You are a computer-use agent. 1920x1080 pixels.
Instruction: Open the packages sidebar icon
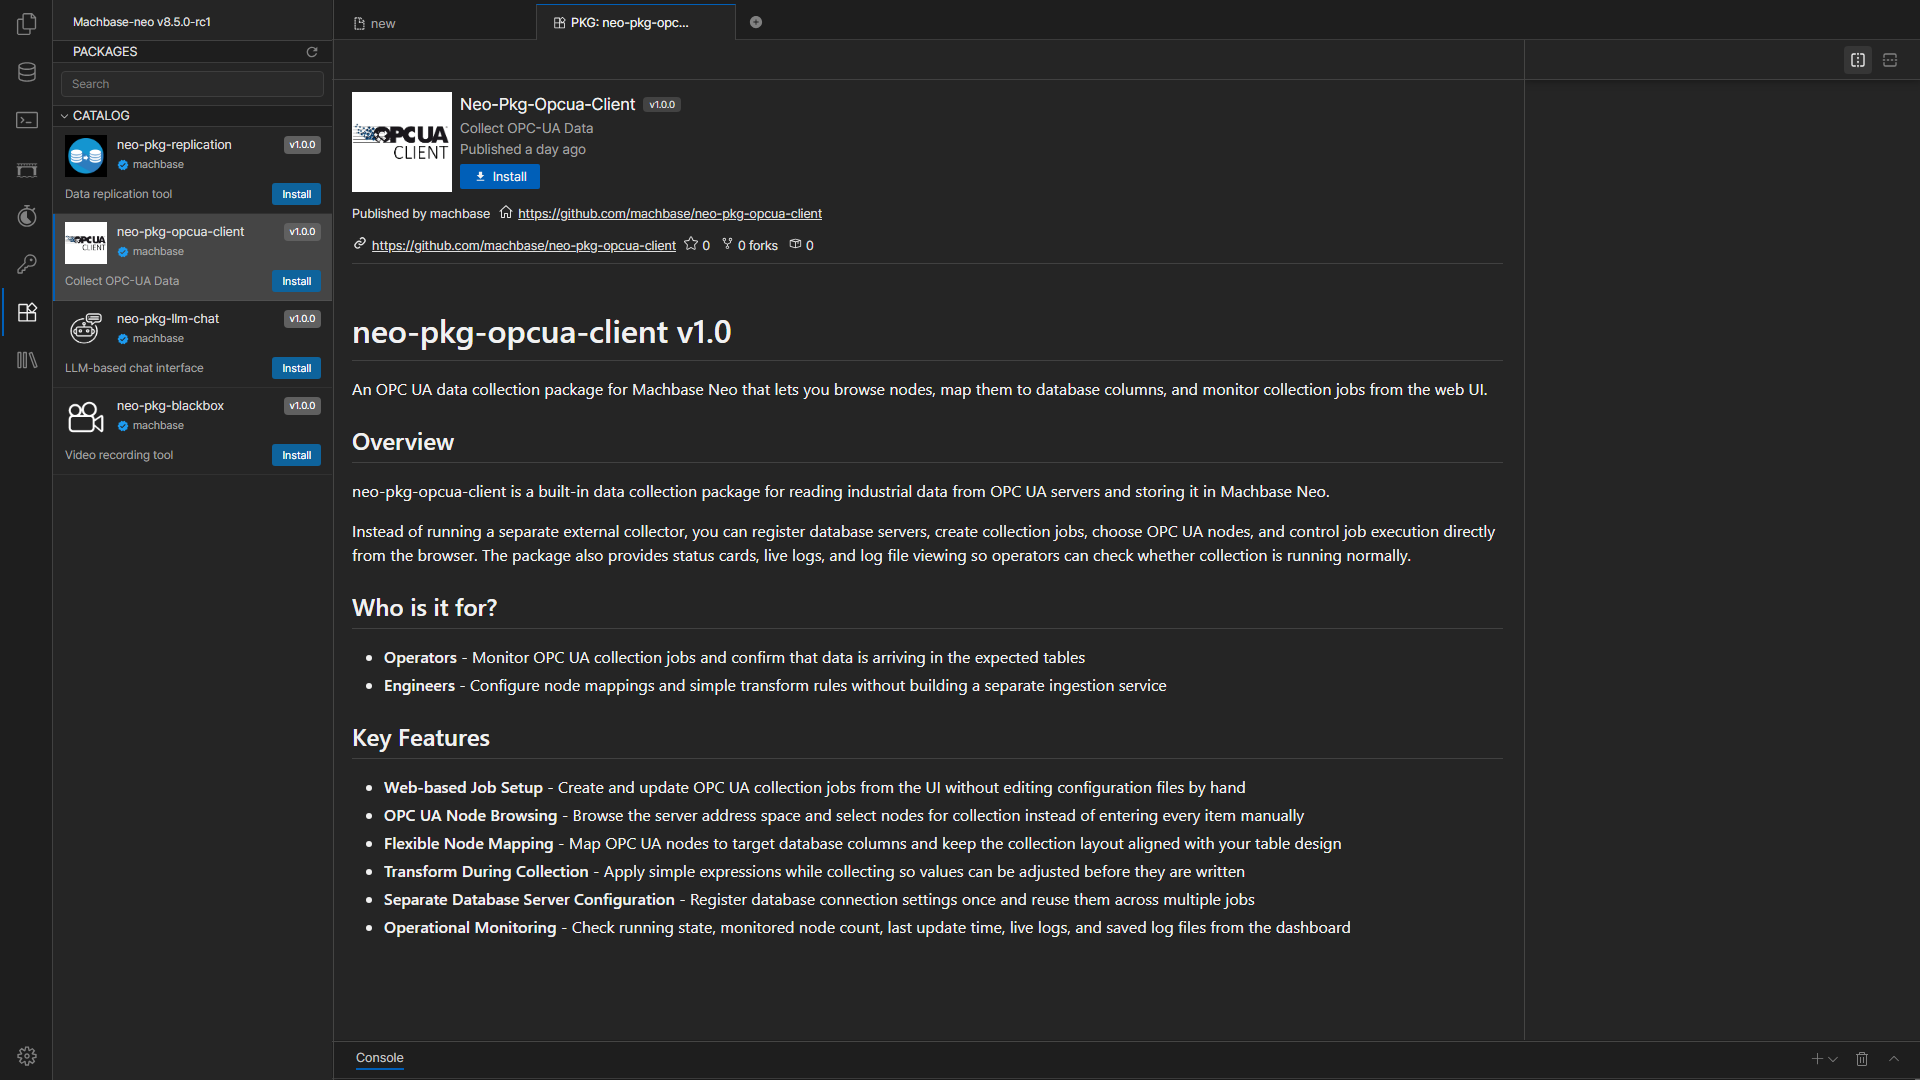tap(27, 312)
